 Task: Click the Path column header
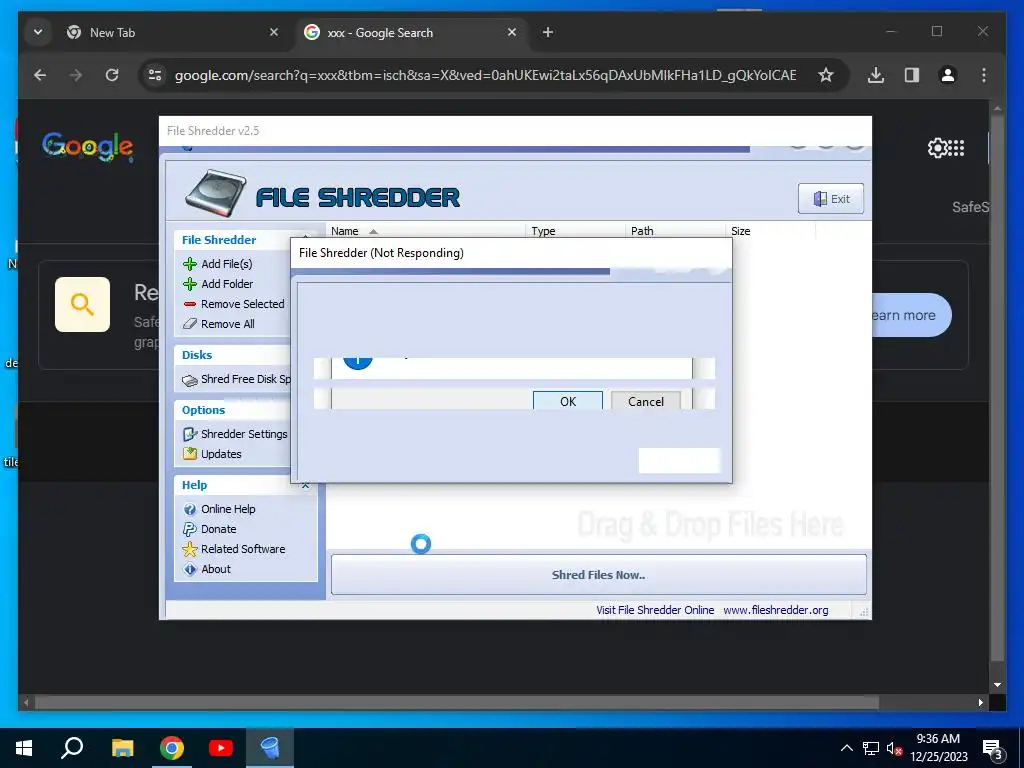point(642,231)
